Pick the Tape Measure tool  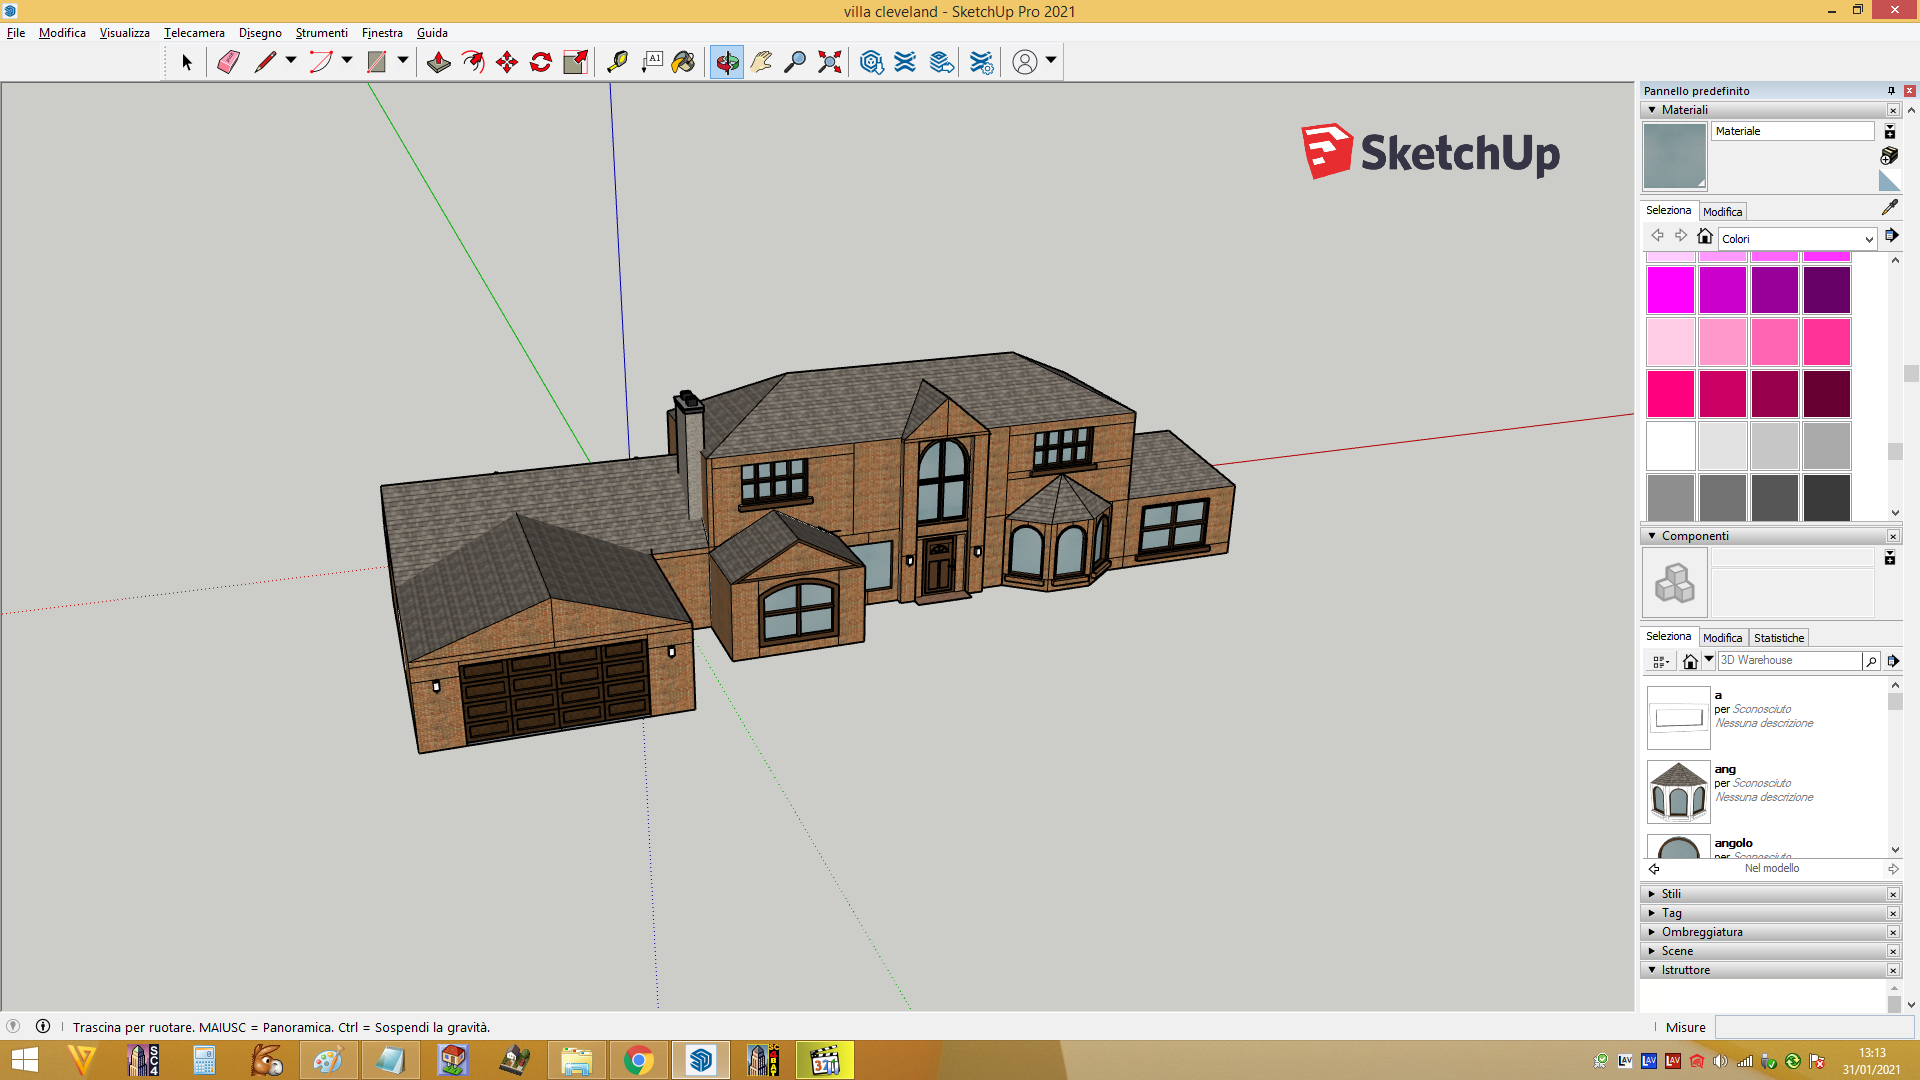[x=617, y=62]
